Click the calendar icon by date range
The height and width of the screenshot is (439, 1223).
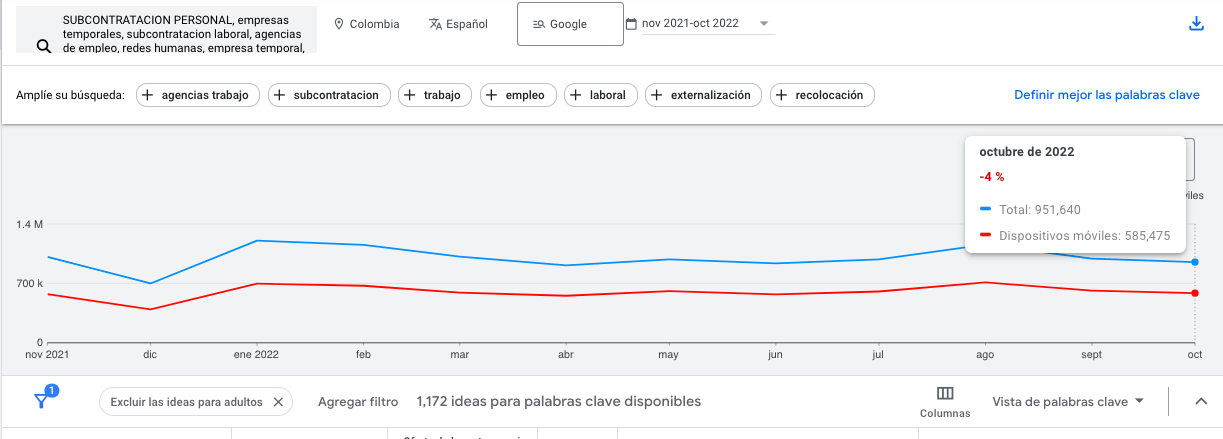(631, 24)
